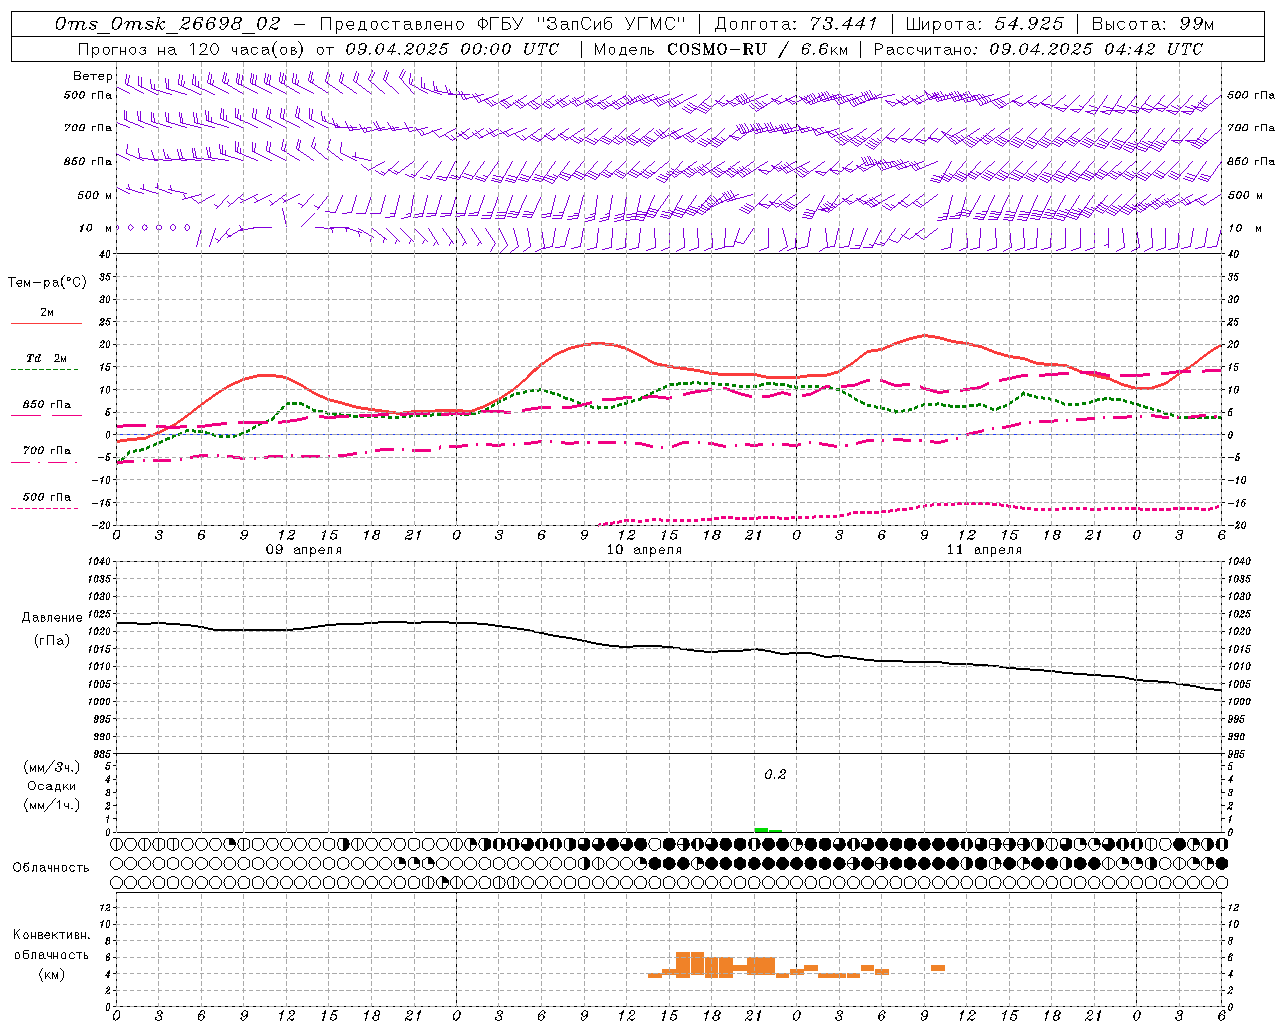1280x1024 pixels.
Task: Click the Осадки precipitation label
Action: pyautogui.click(x=52, y=786)
